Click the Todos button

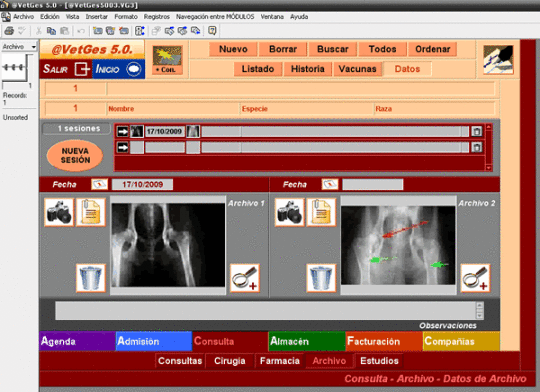[382, 49]
